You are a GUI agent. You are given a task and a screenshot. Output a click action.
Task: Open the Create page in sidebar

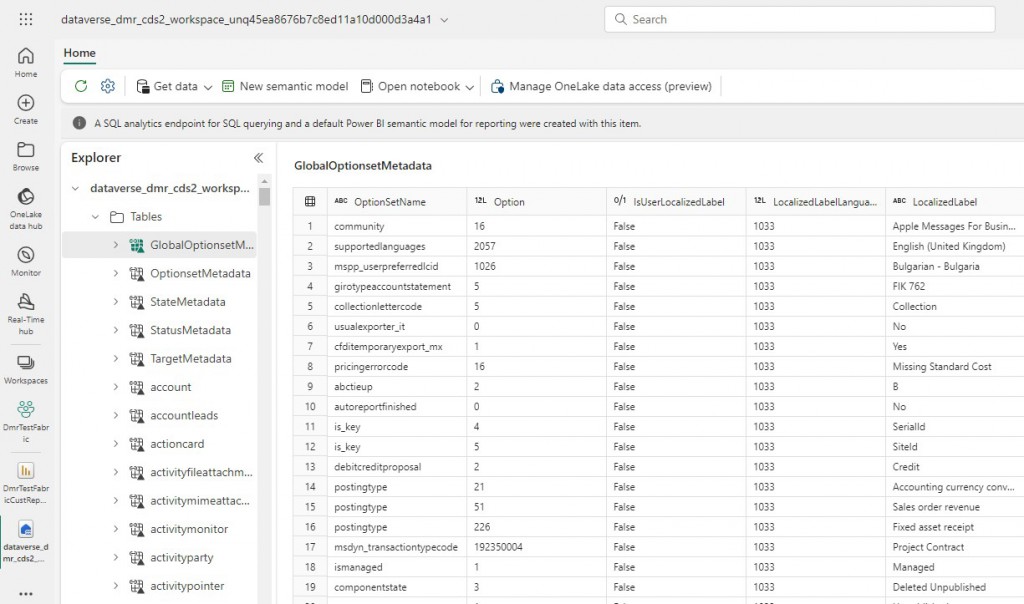point(25,109)
